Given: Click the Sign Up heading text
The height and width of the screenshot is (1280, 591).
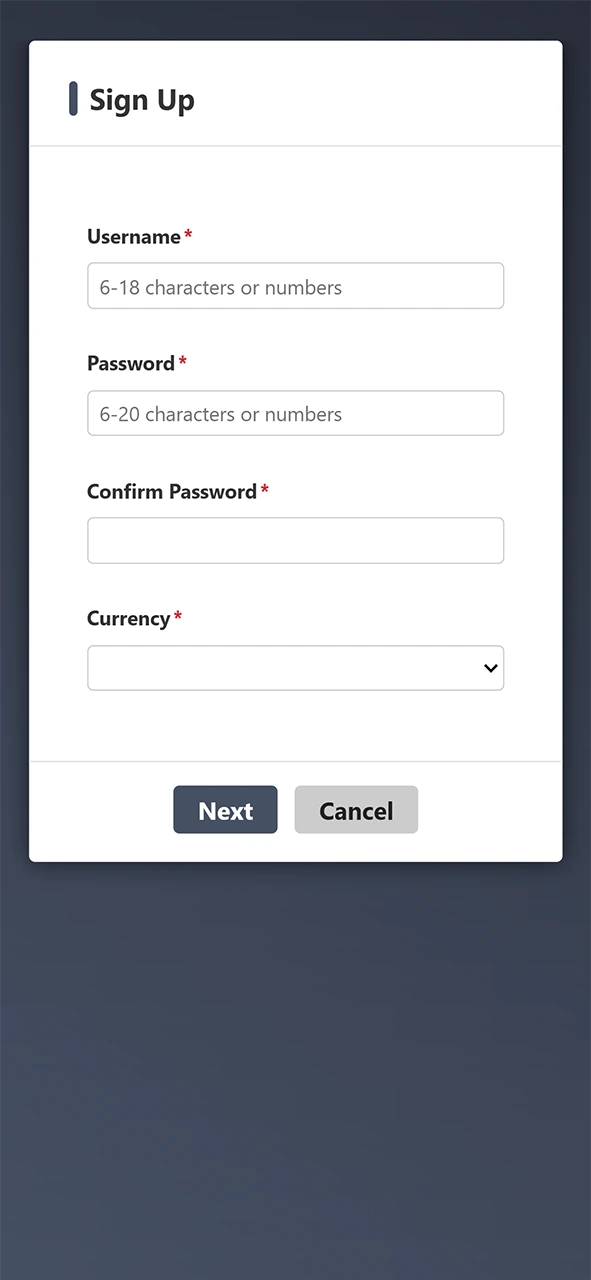Looking at the screenshot, I should pyautogui.click(x=141, y=99).
